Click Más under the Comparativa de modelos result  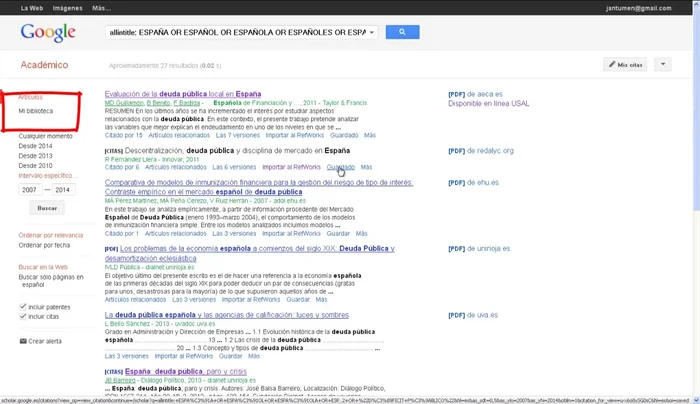point(362,233)
